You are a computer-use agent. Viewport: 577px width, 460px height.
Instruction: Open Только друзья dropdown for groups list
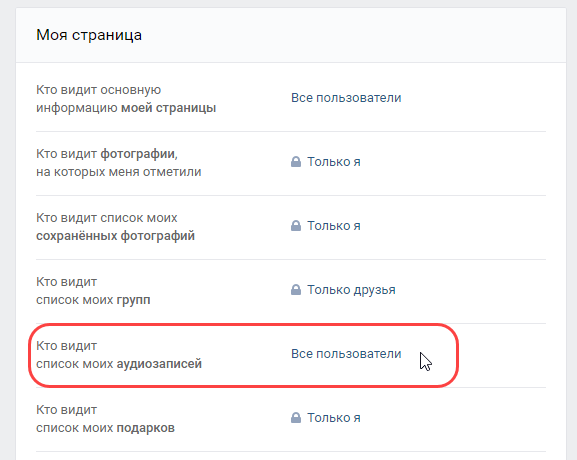pos(351,290)
